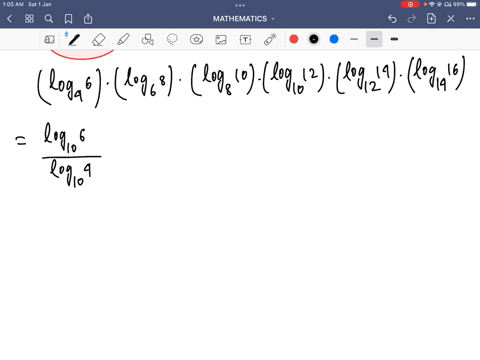
Task: Choose the black pen color
Action: [x=314, y=39]
